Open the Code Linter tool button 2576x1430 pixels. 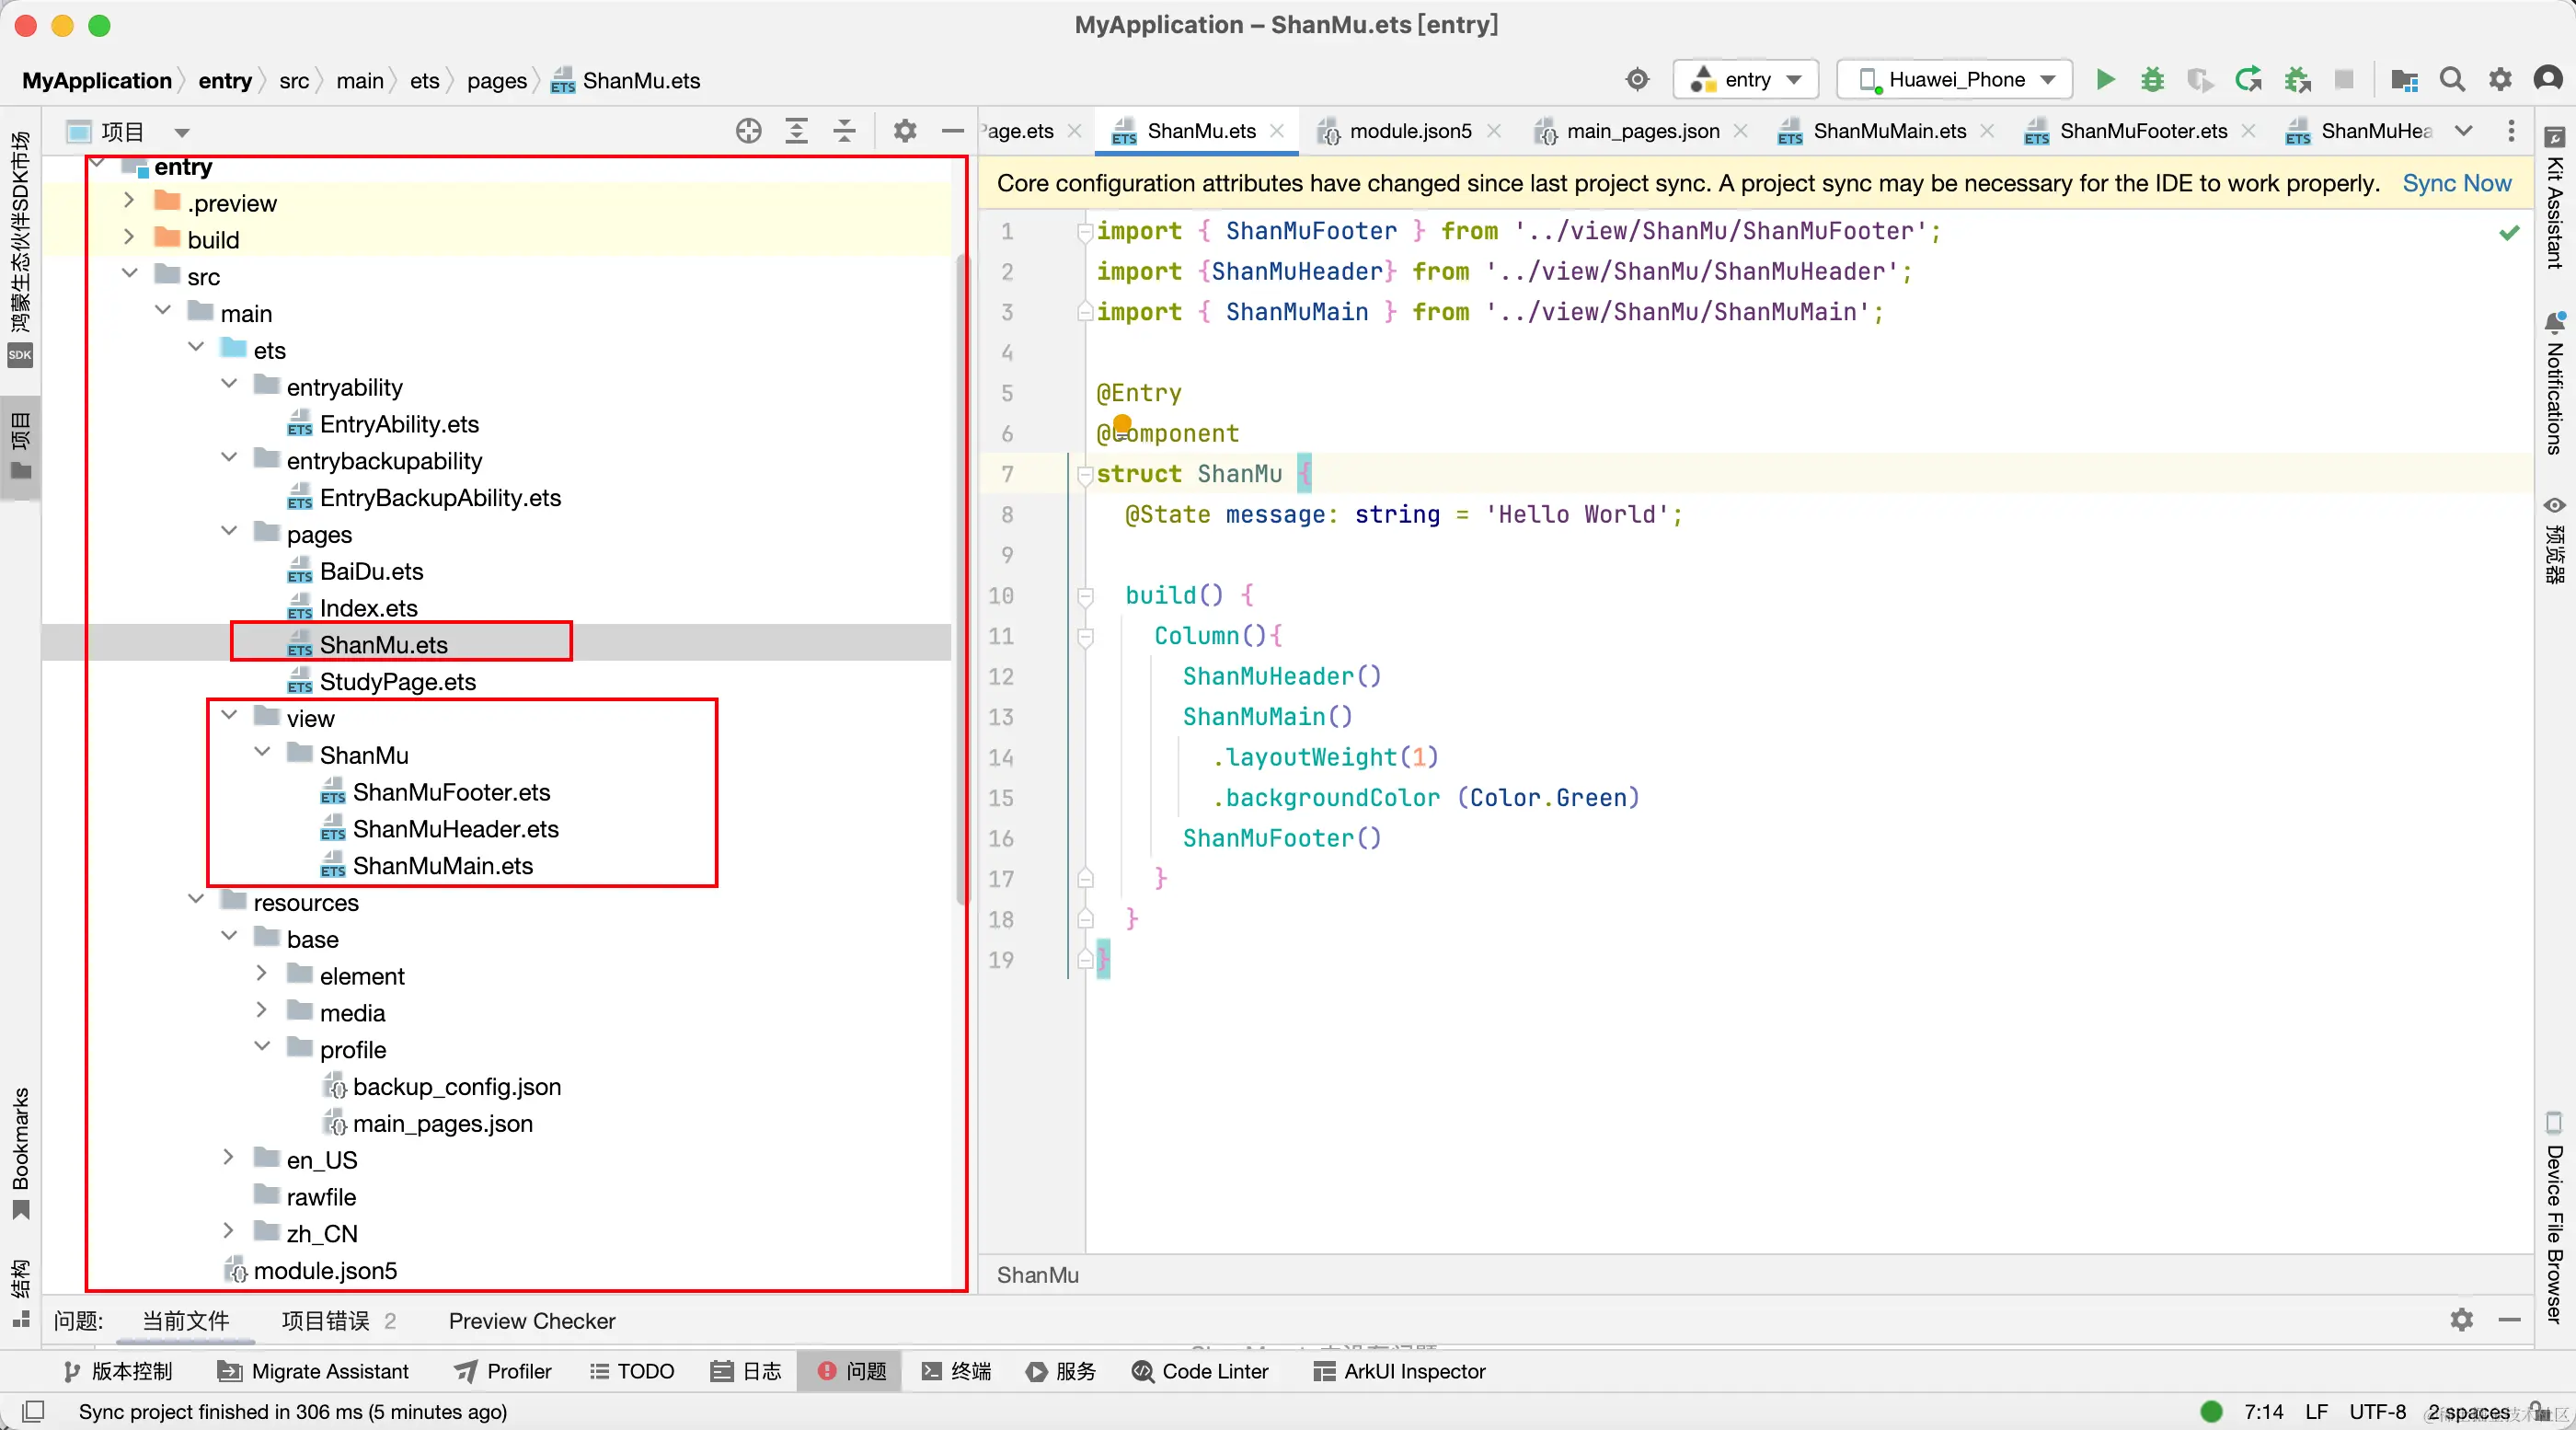point(1200,1371)
